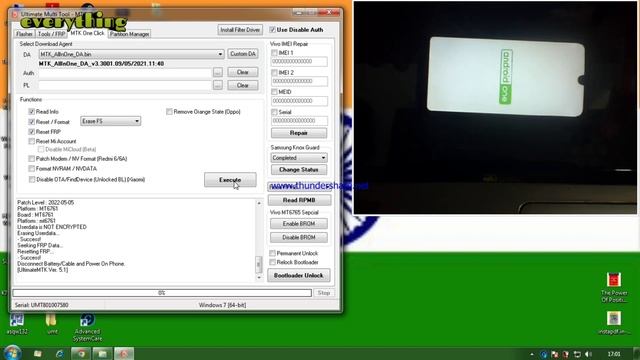Click the Show desktop button at the taskbar end
The image size is (640, 360).
(637, 353)
